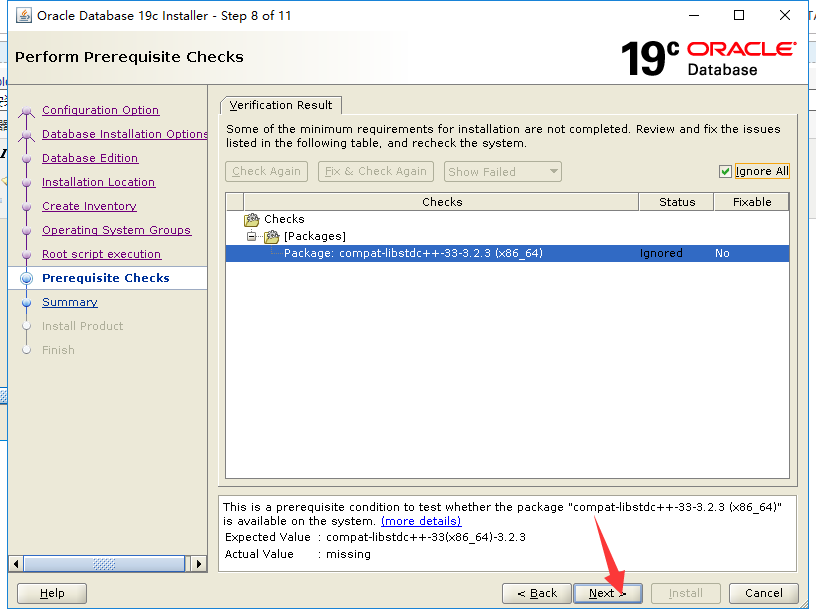Go to Configuration Option step
816x616 pixels.
tap(100, 110)
